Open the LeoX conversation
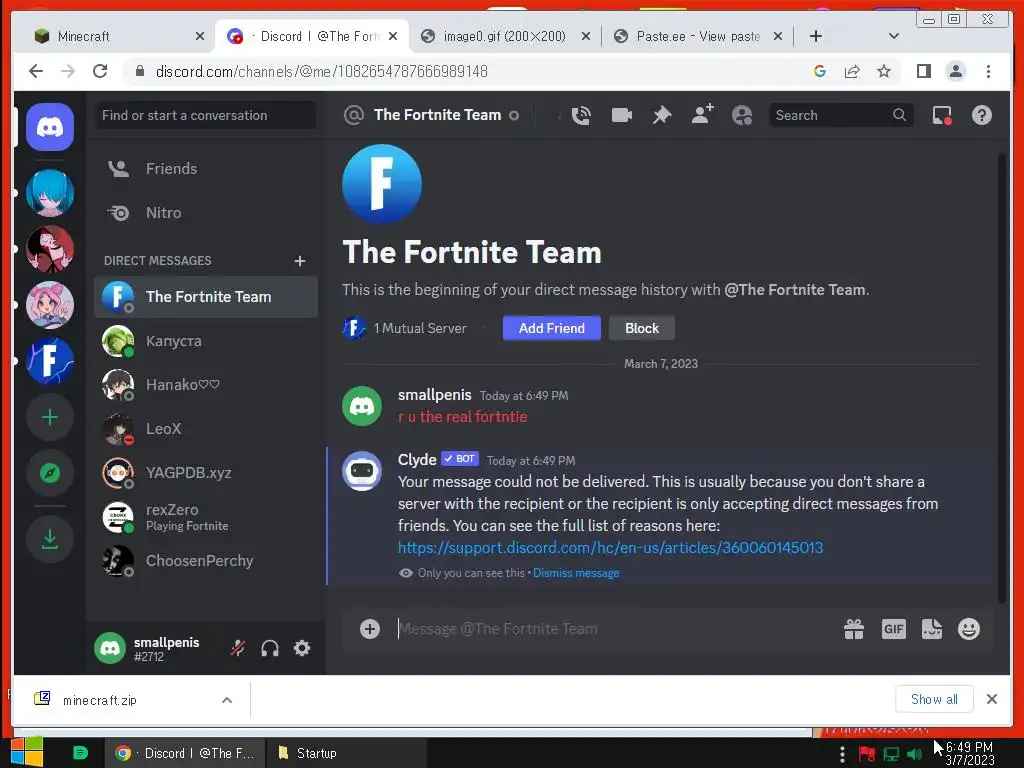Viewport: 1024px width, 768px height. 206,428
